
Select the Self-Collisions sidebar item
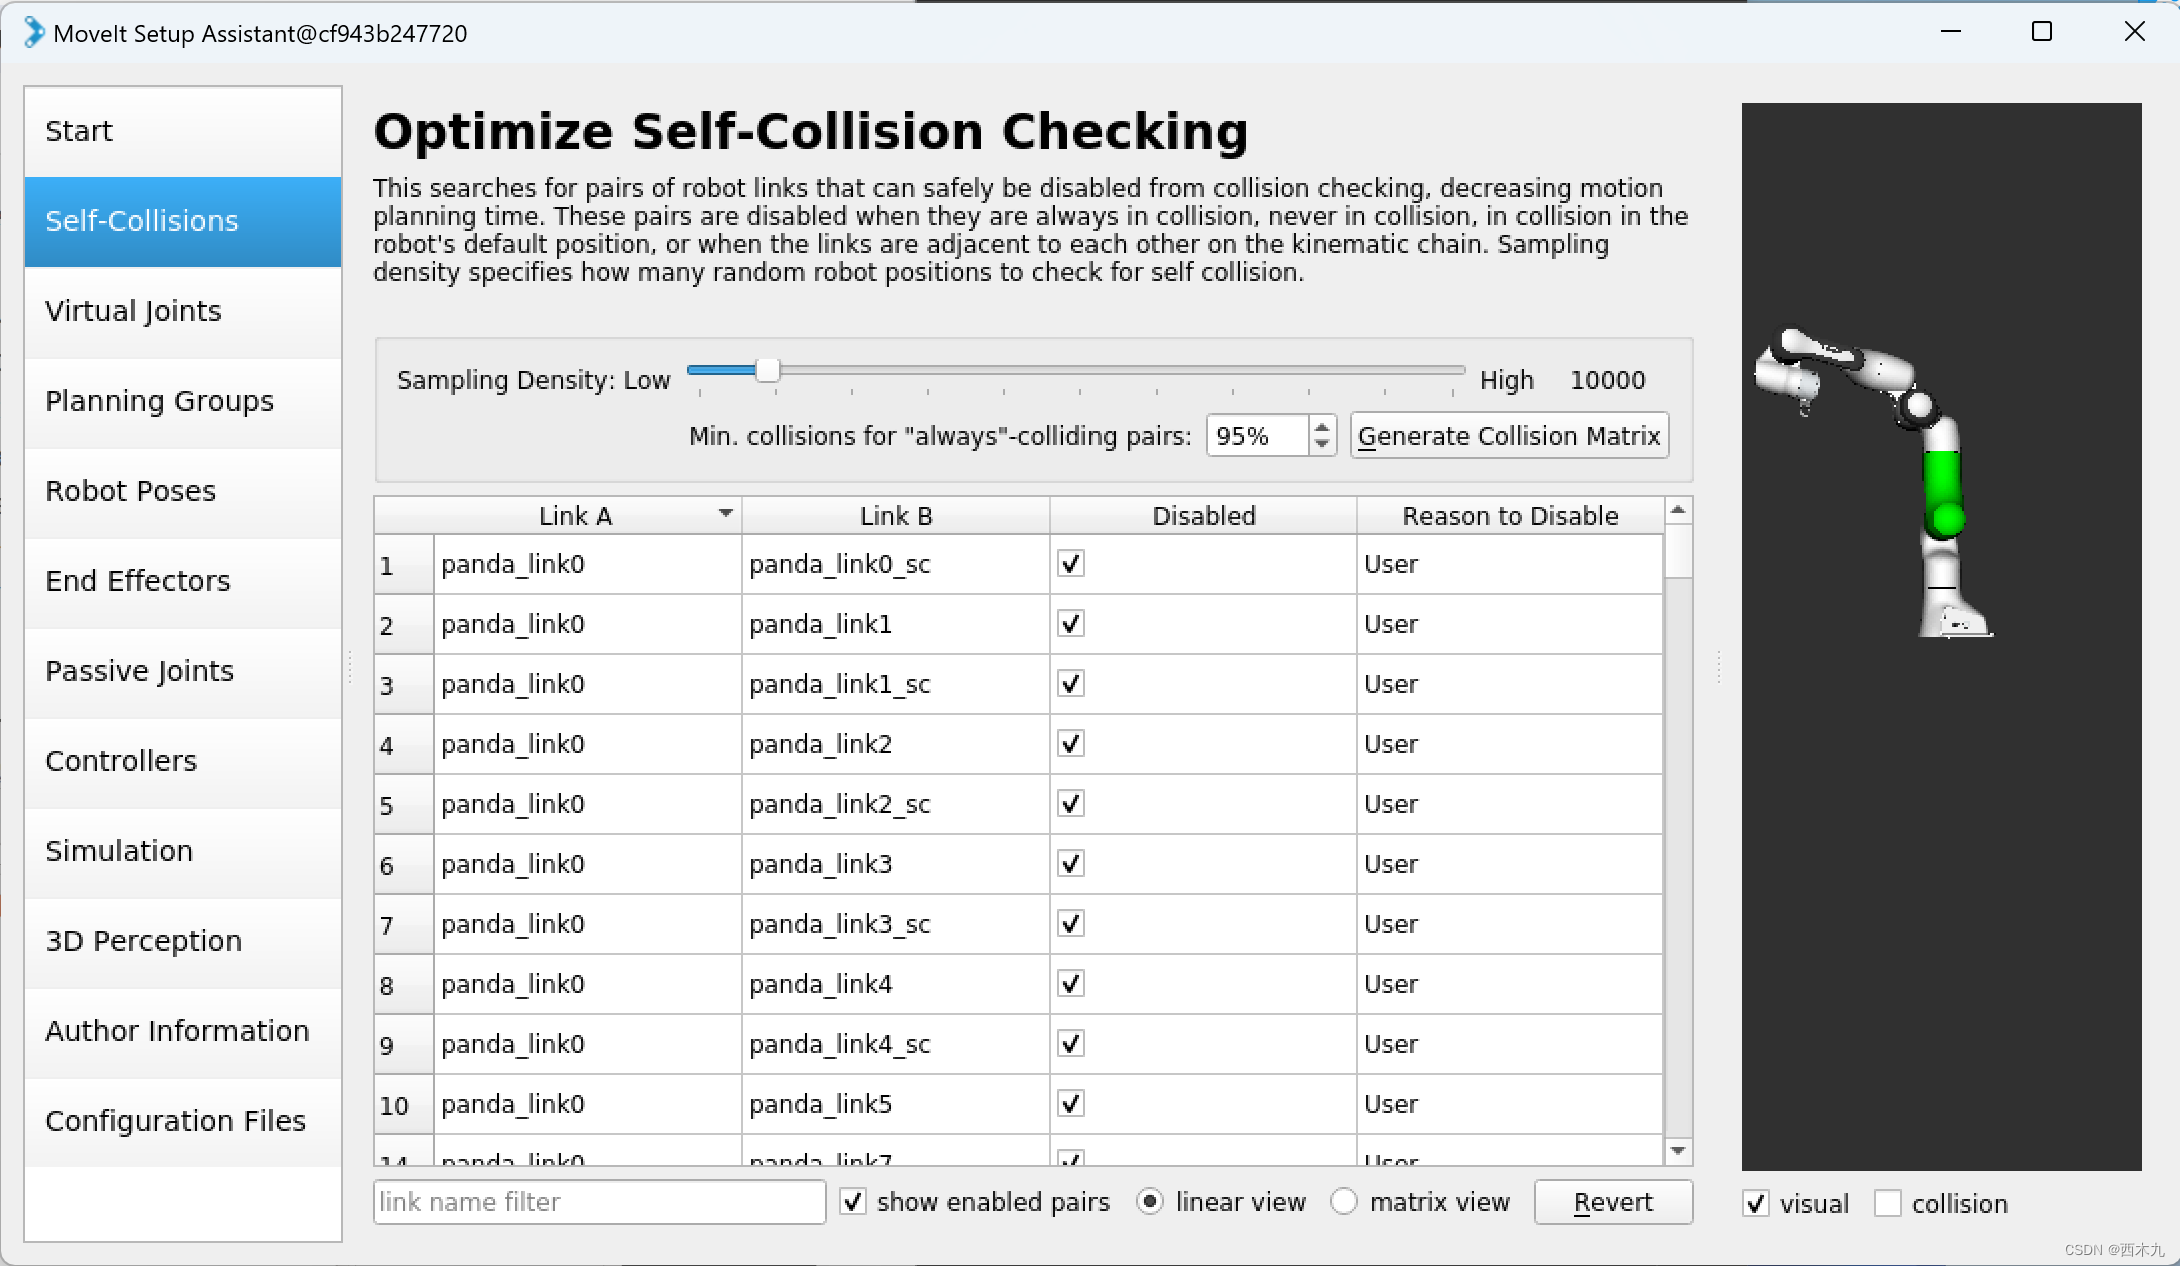[183, 222]
